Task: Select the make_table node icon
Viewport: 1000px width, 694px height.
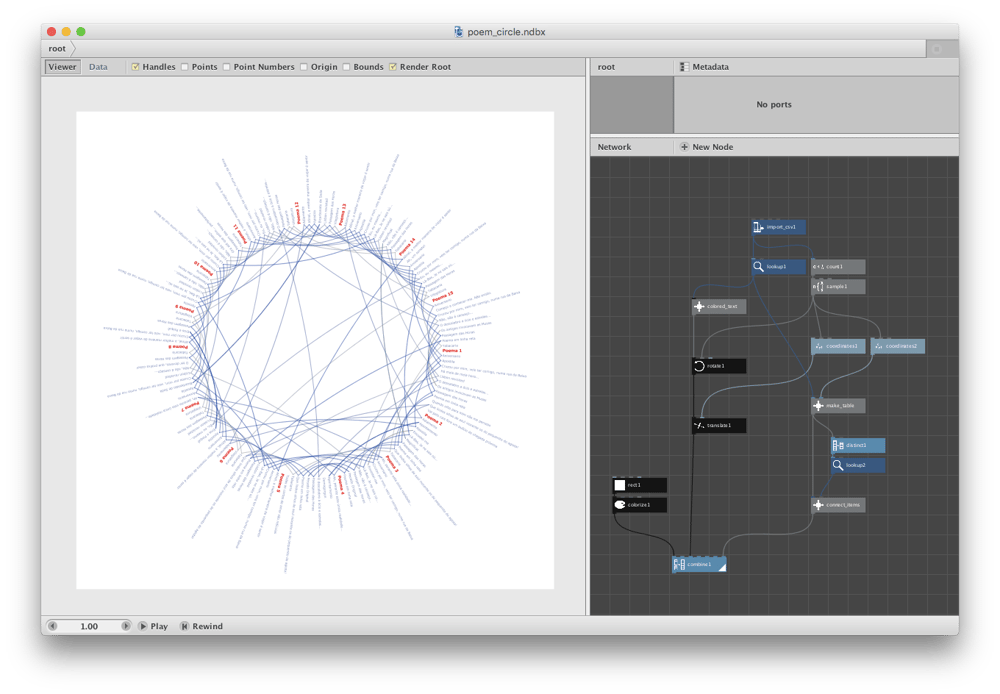Action: pyautogui.click(x=818, y=406)
